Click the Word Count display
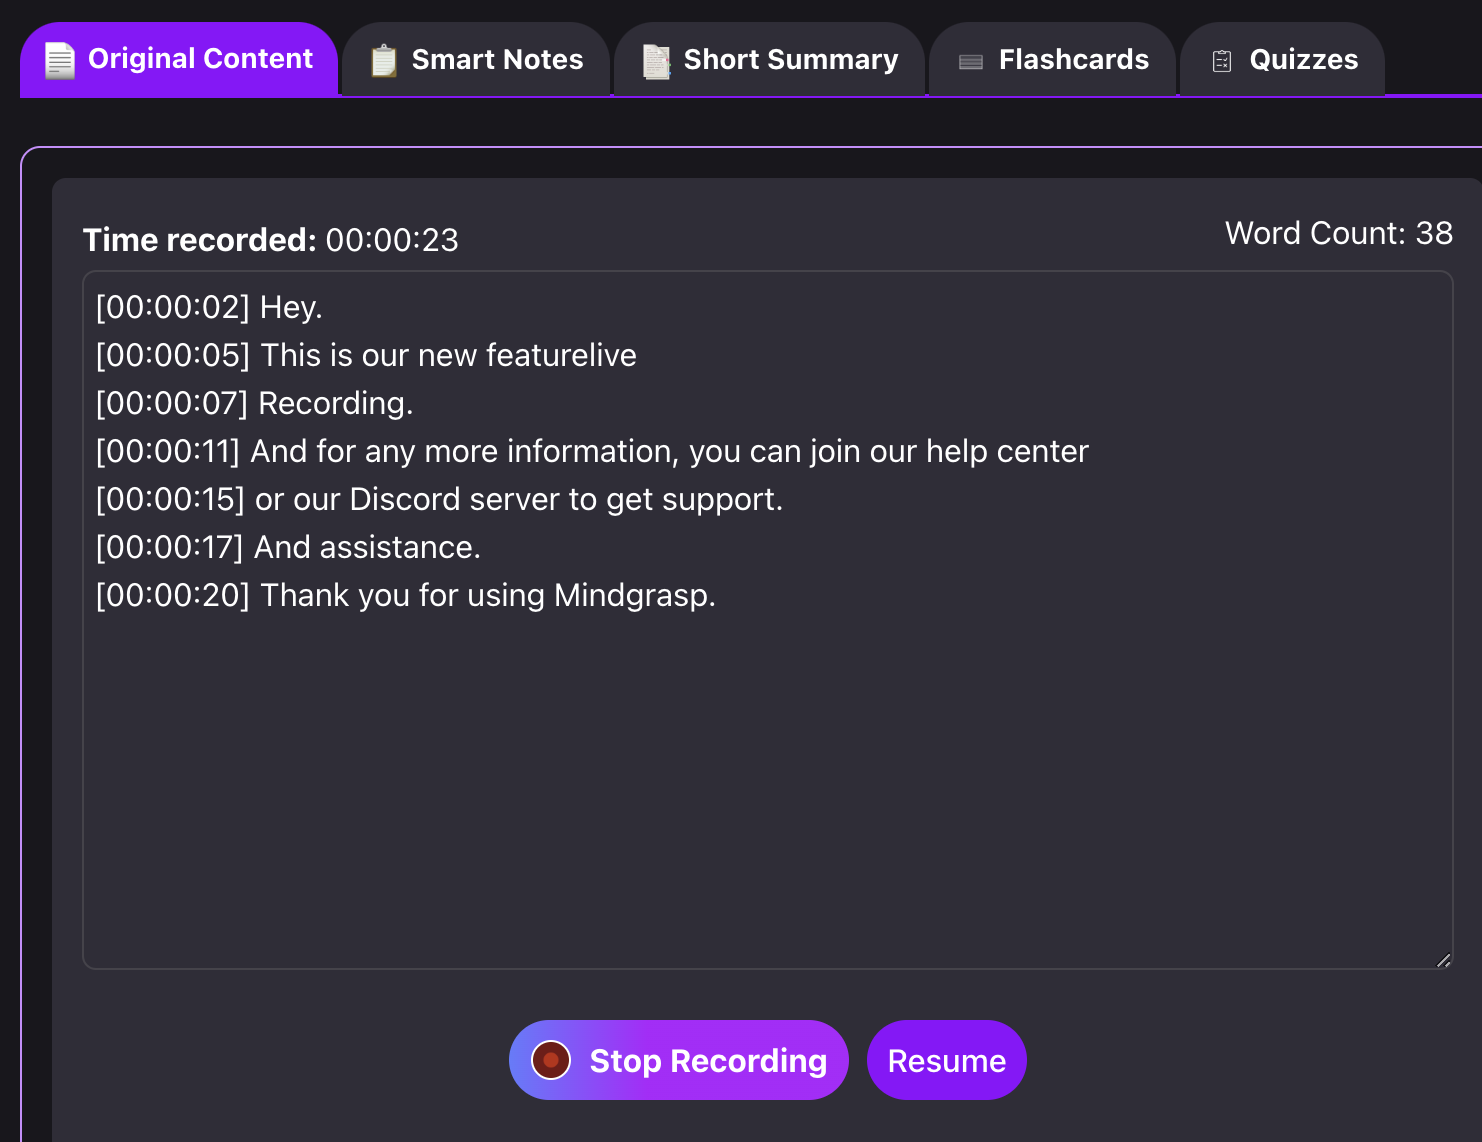The image size is (1482, 1142). [x=1339, y=233]
